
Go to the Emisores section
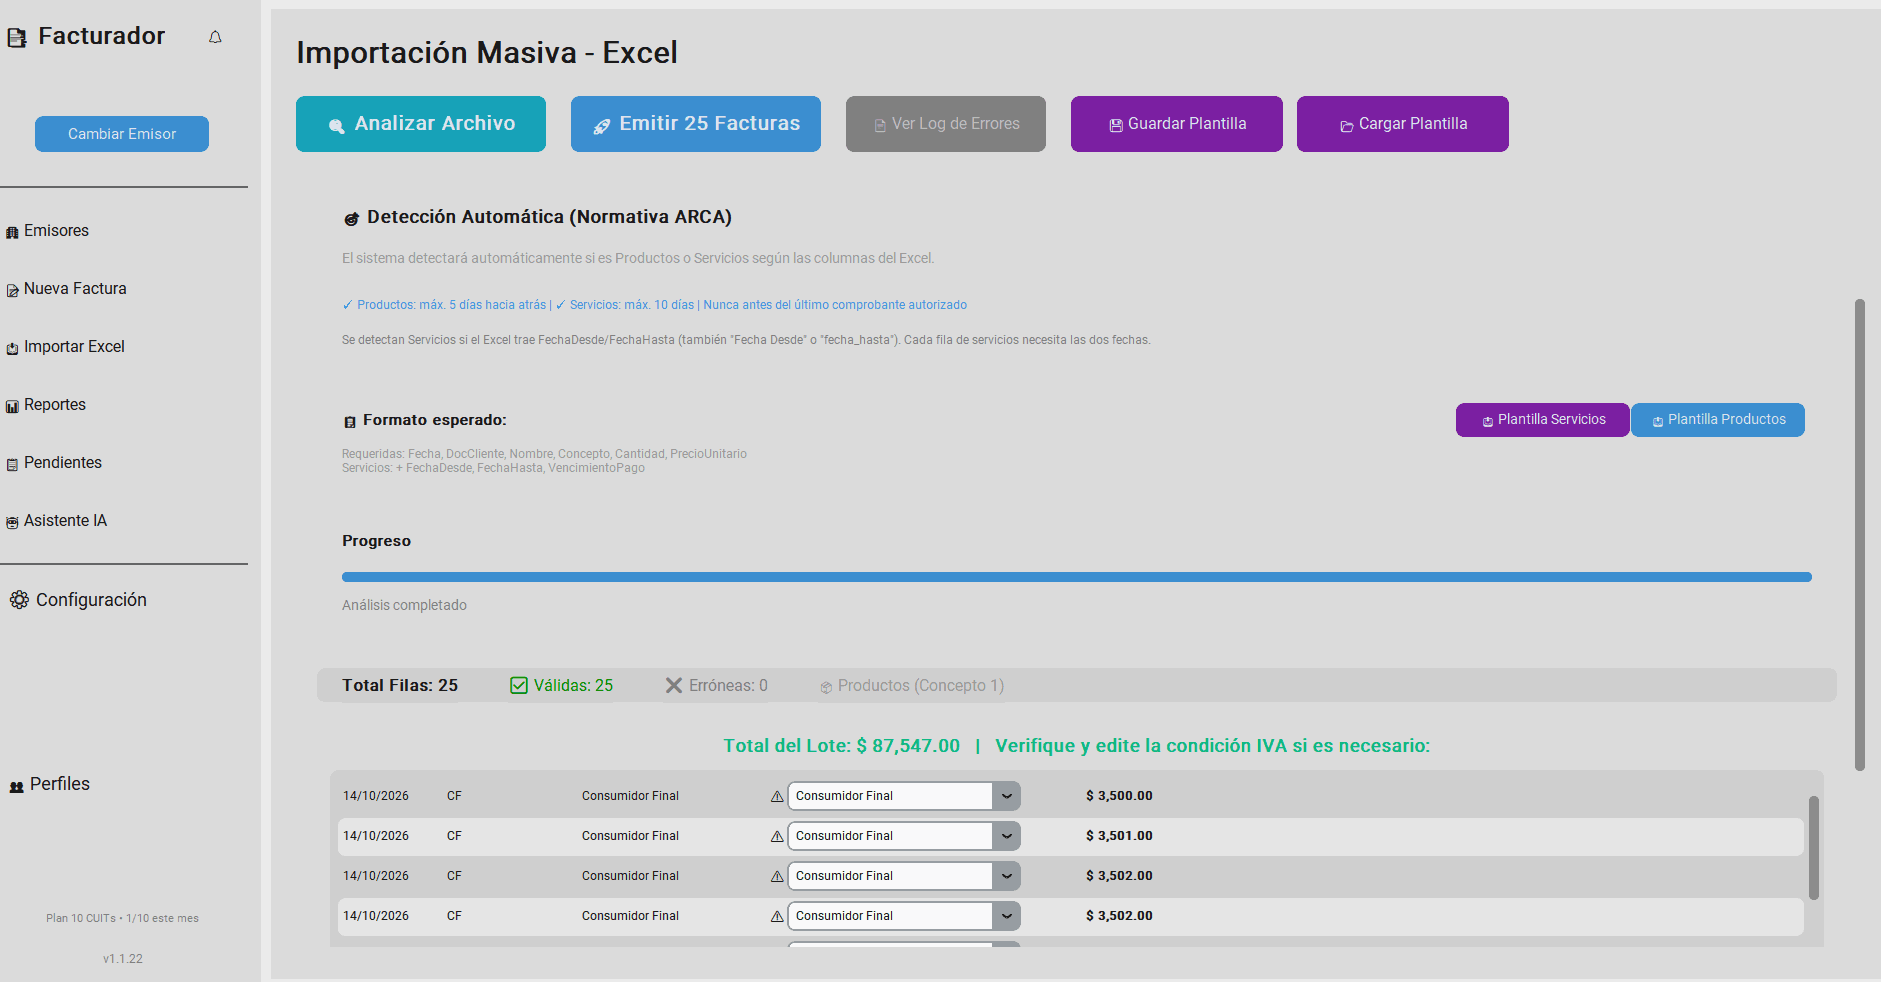click(56, 231)
